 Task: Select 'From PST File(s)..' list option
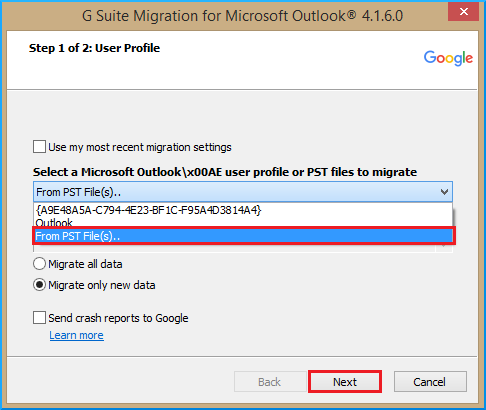[x=243, y=236]
